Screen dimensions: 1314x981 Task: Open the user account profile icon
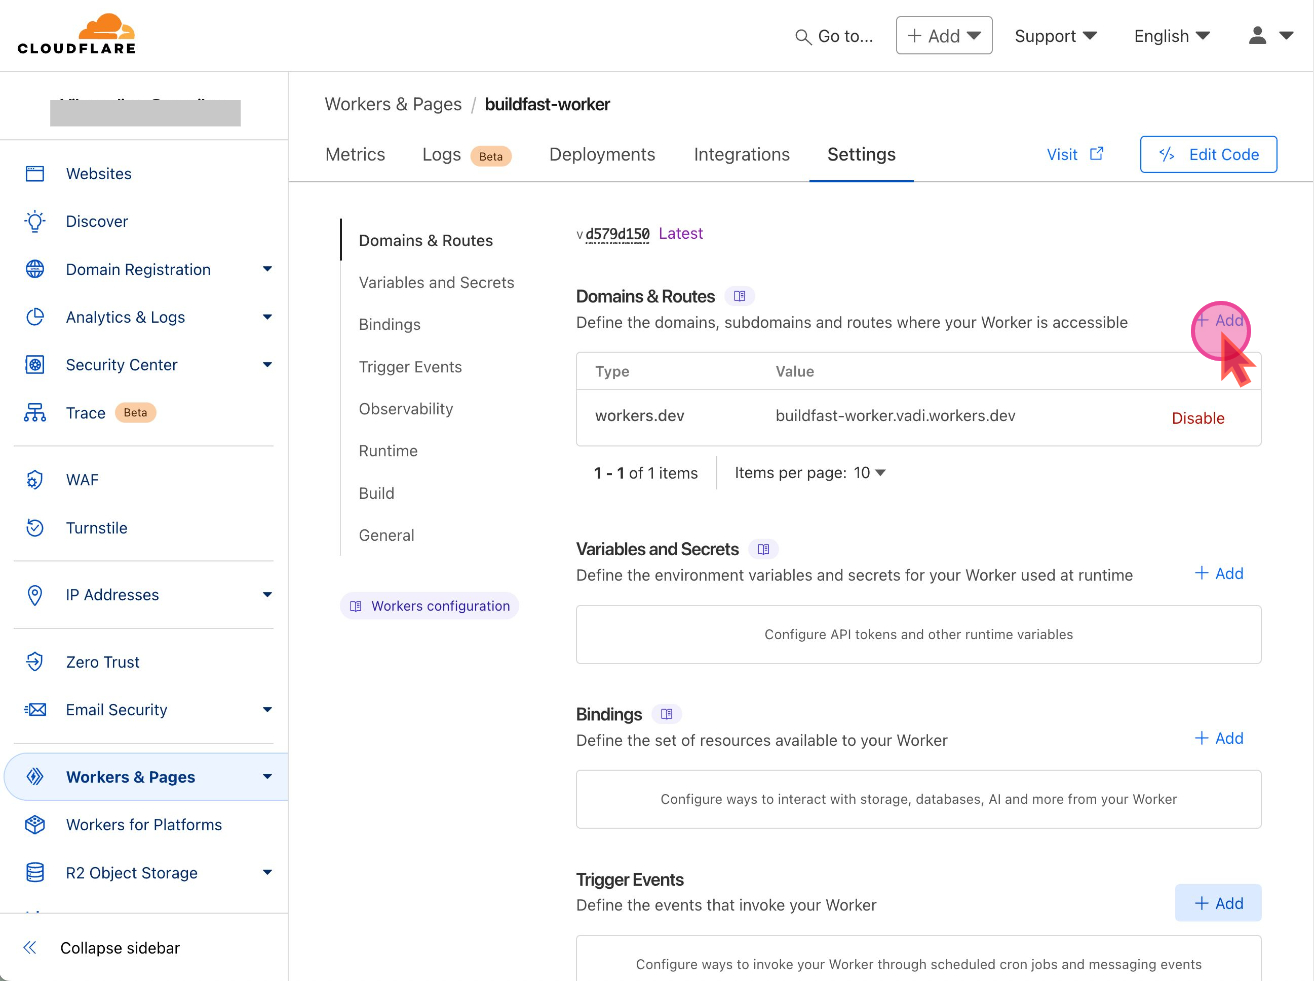click(x=1258, y=35)
